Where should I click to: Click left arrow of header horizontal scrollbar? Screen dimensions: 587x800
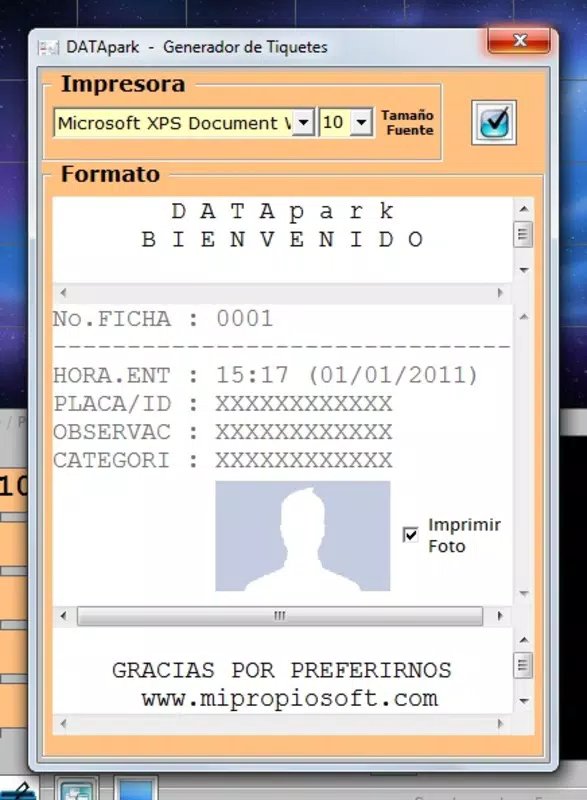coord(63,293)
